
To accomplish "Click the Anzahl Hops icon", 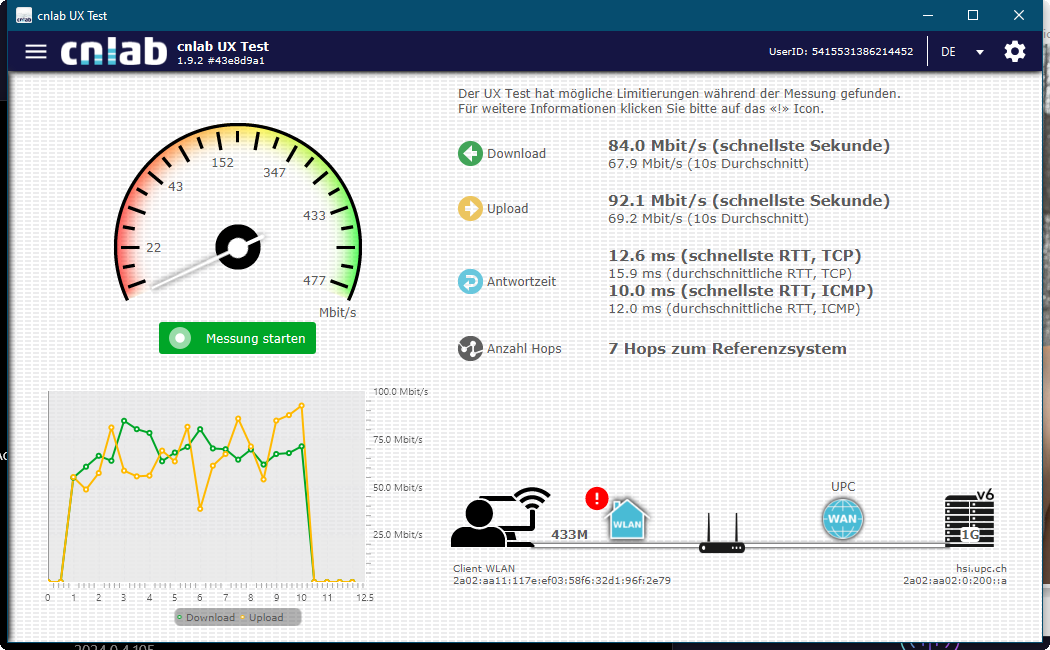I will pos(470,348).
